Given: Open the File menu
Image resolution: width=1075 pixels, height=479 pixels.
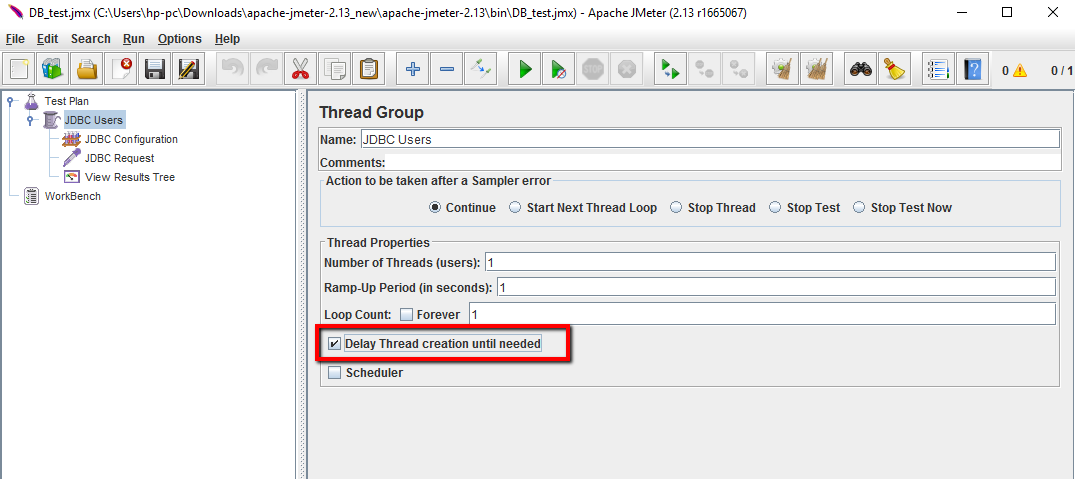Looking at the screenshot, I should [x=15, y=39].
